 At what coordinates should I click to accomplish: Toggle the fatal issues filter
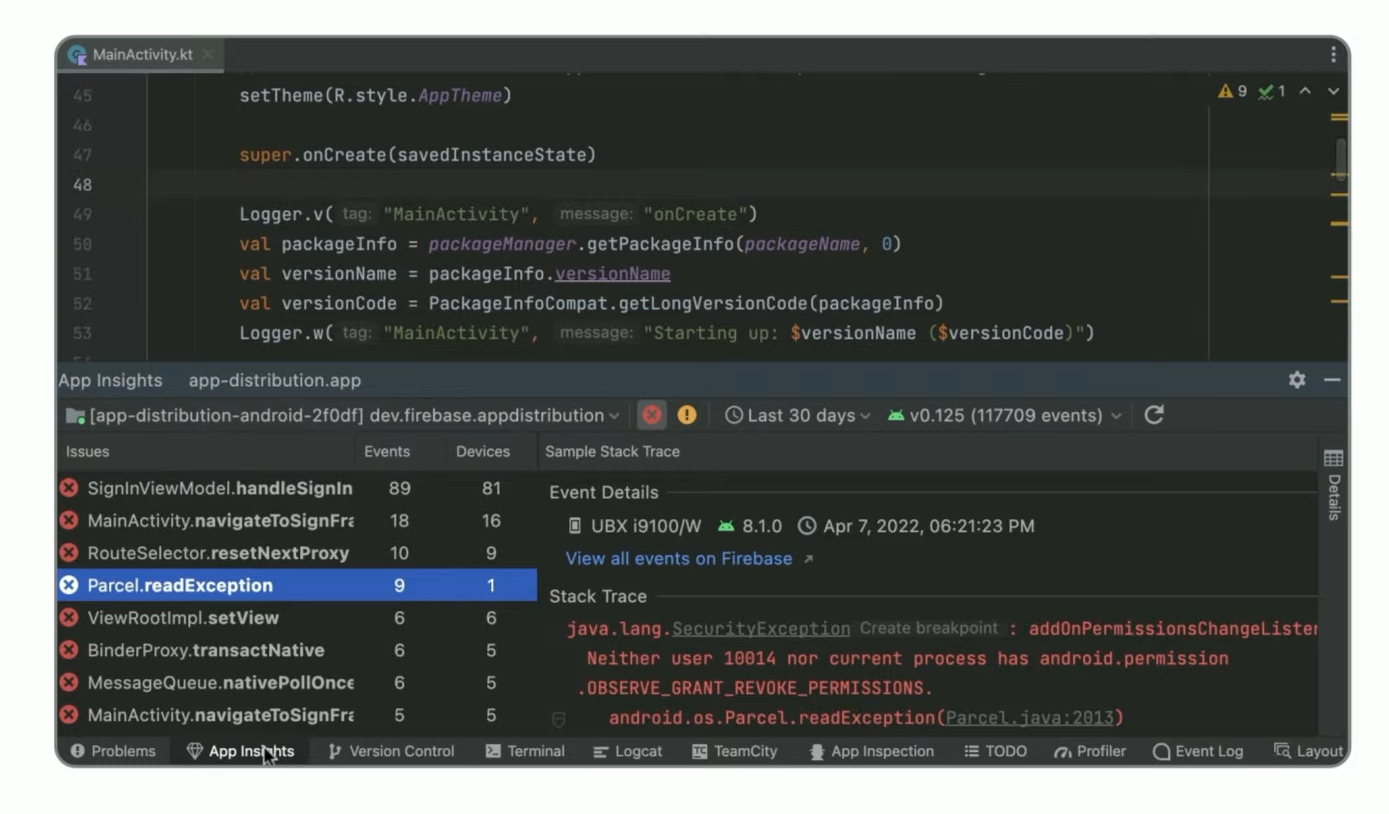pos(652,415)
